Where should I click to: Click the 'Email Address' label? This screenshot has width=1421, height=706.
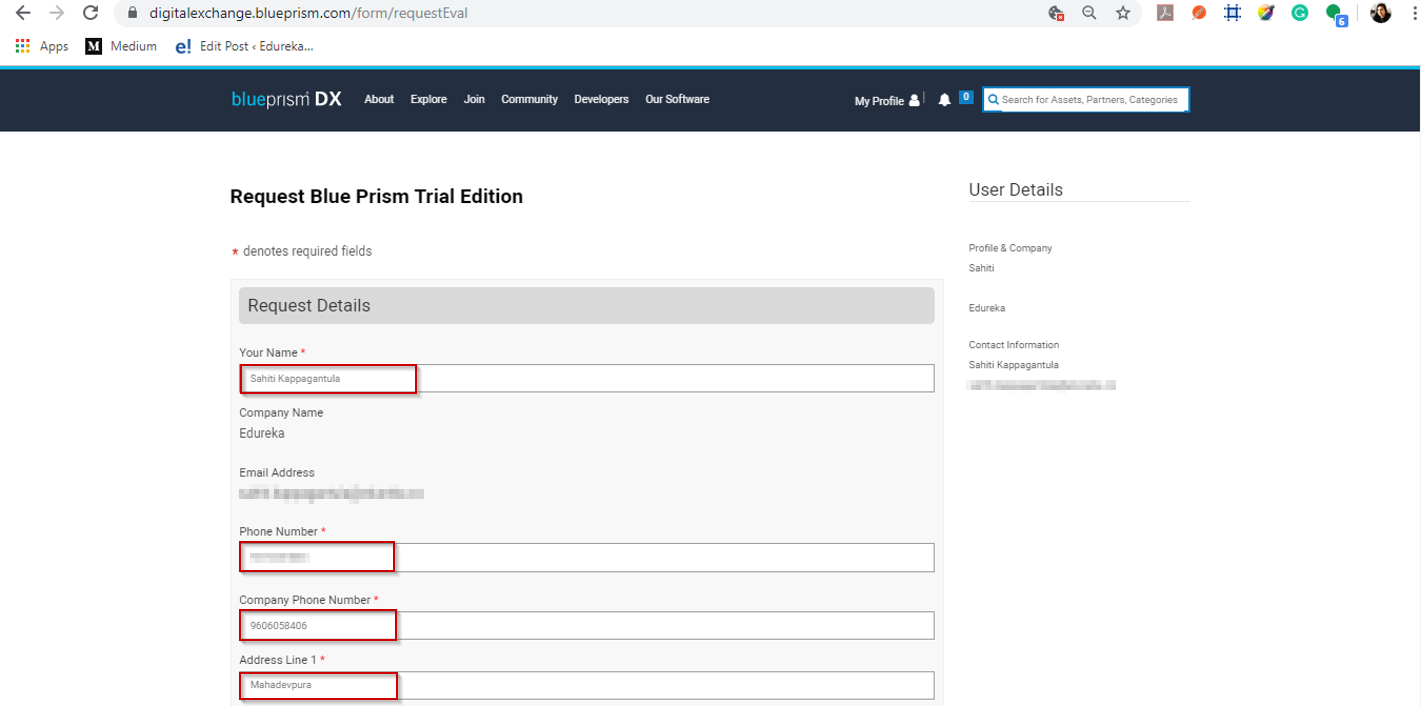coord(277,472)
